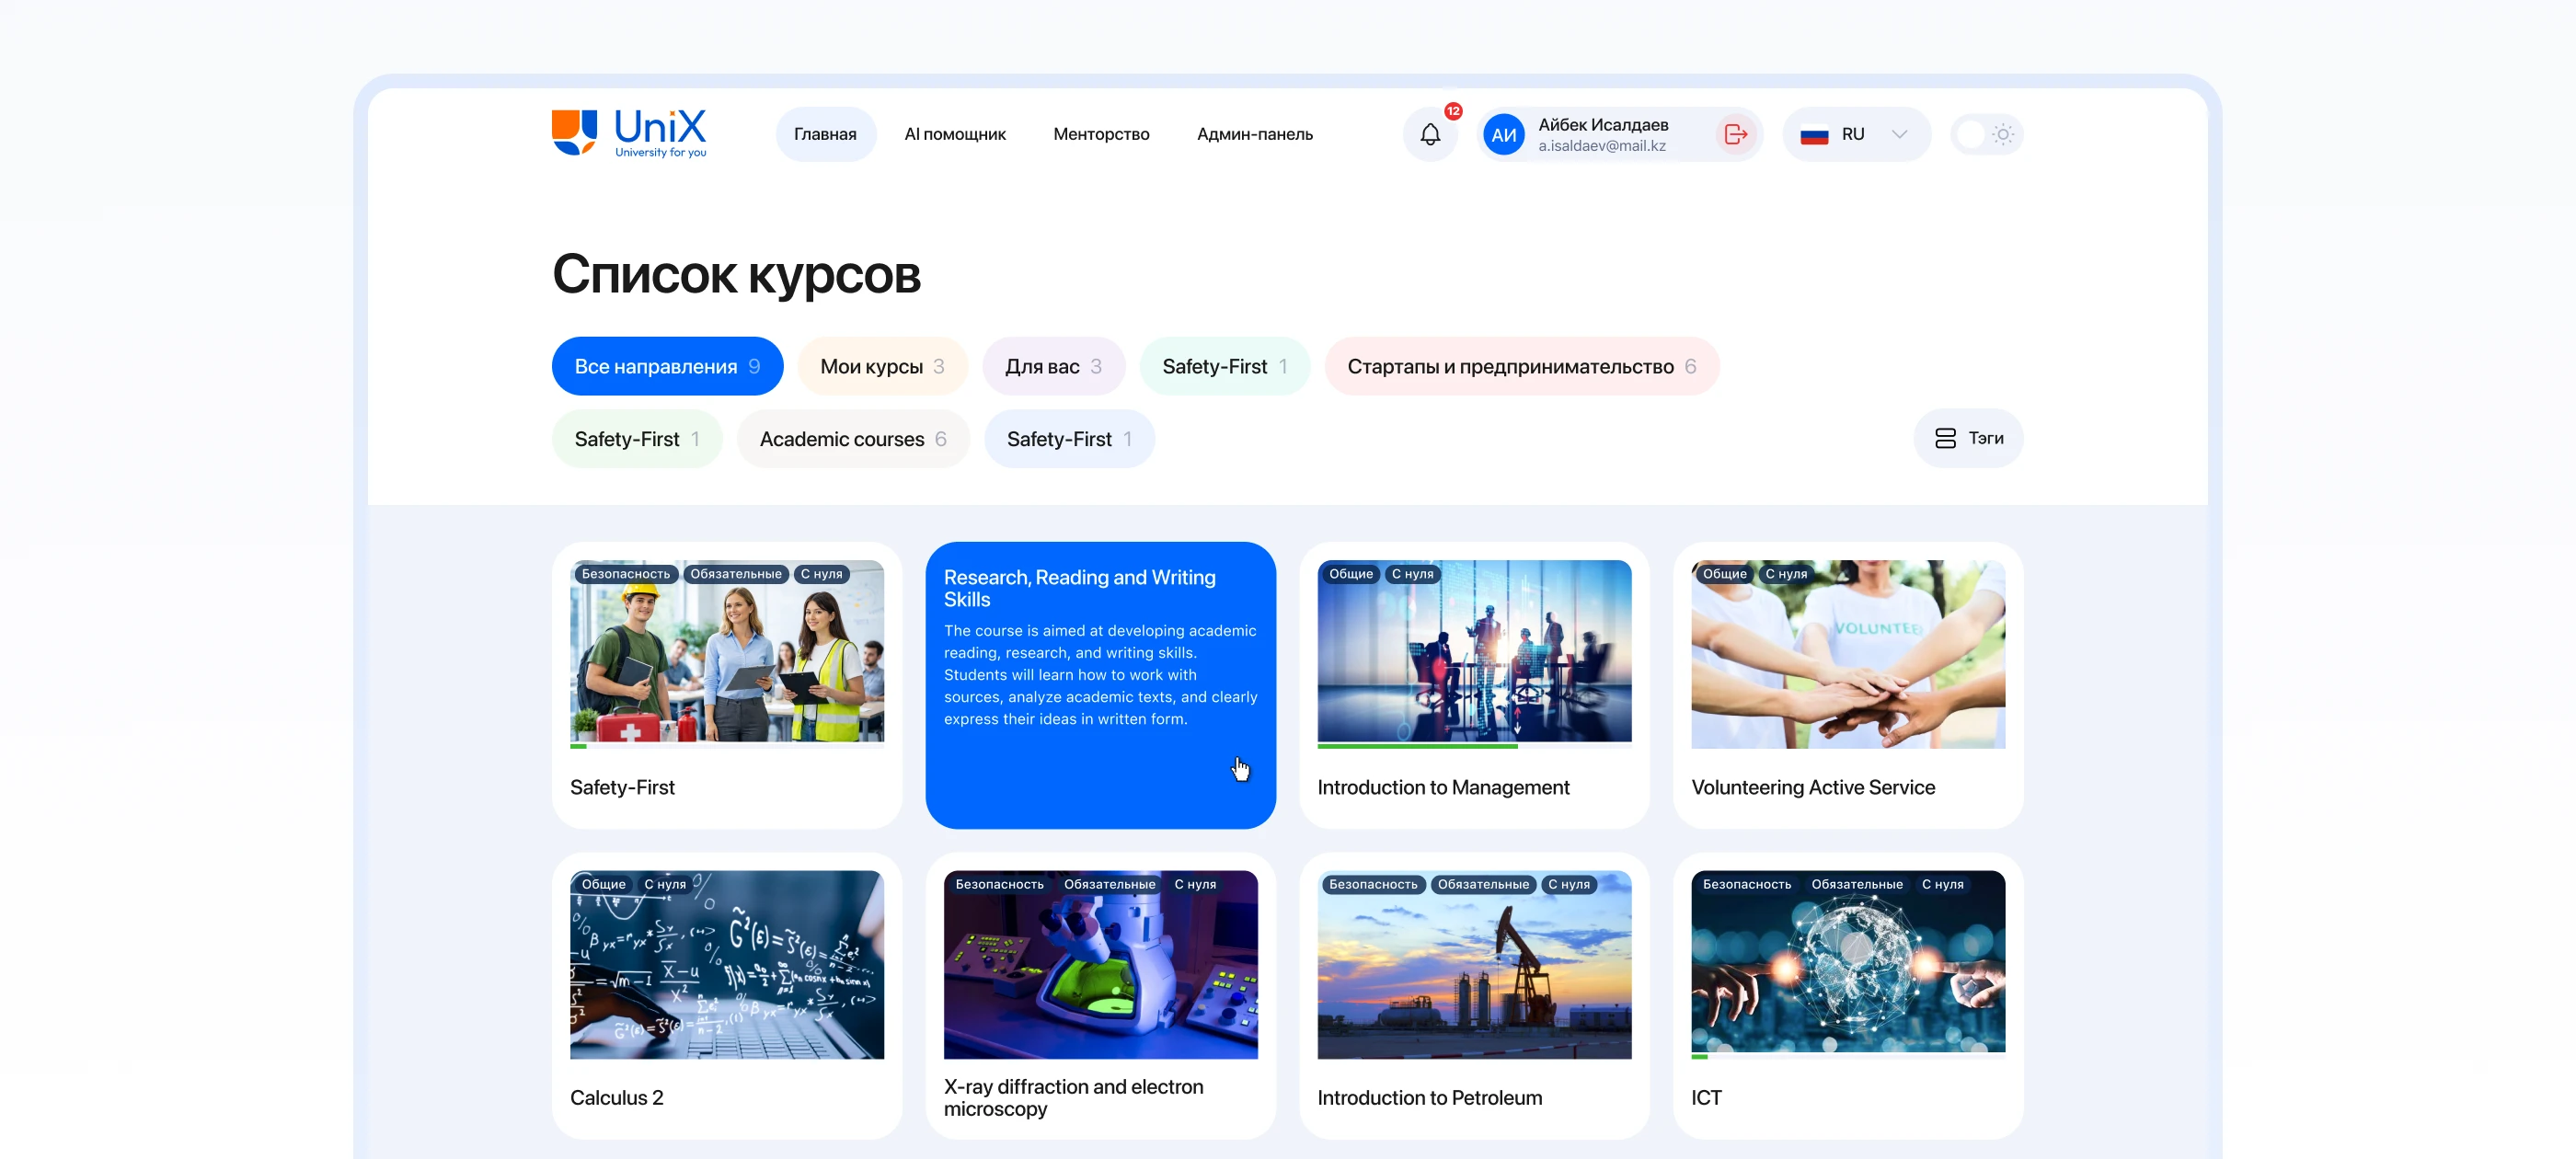This screenshot has height=1159, width=2576.
Task: Click the Russian flag in language selector
Action: coord(1816,134)
